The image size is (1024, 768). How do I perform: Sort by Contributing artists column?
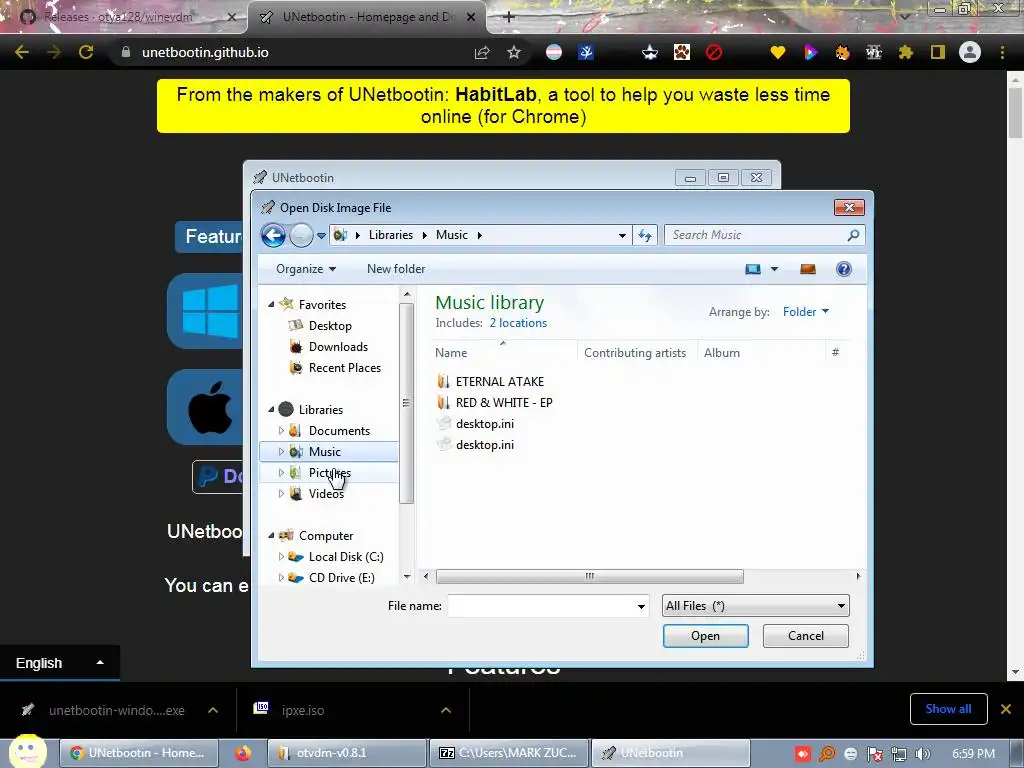point(637,353)
